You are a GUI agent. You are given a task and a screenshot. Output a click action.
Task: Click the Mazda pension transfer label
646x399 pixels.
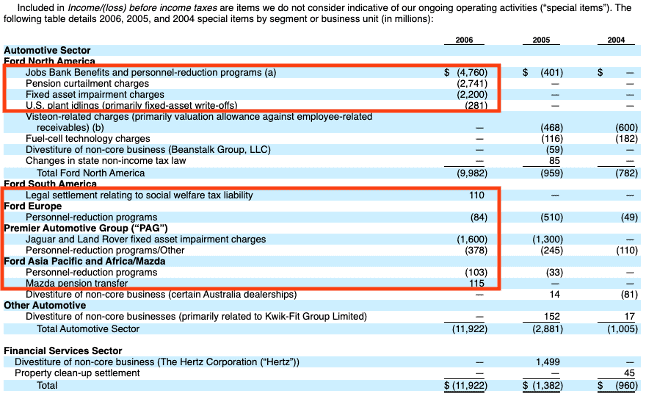[77, 284]
